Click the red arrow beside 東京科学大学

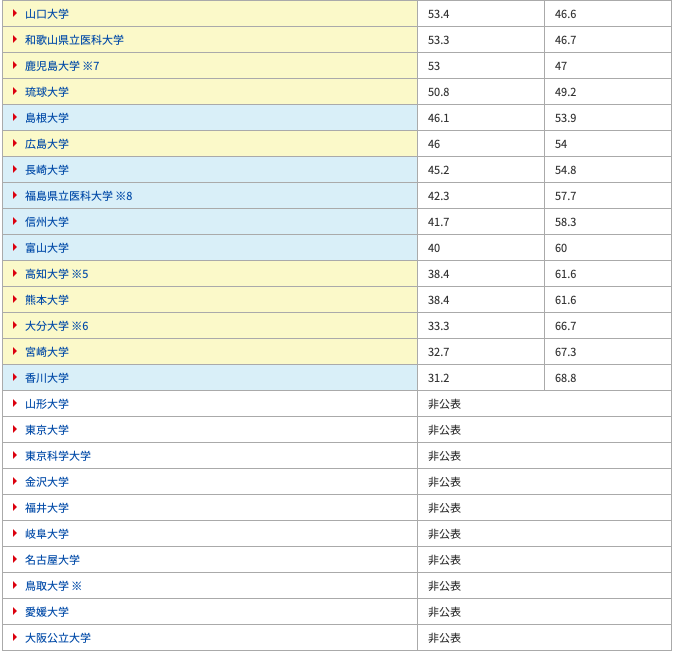[15, 455]
